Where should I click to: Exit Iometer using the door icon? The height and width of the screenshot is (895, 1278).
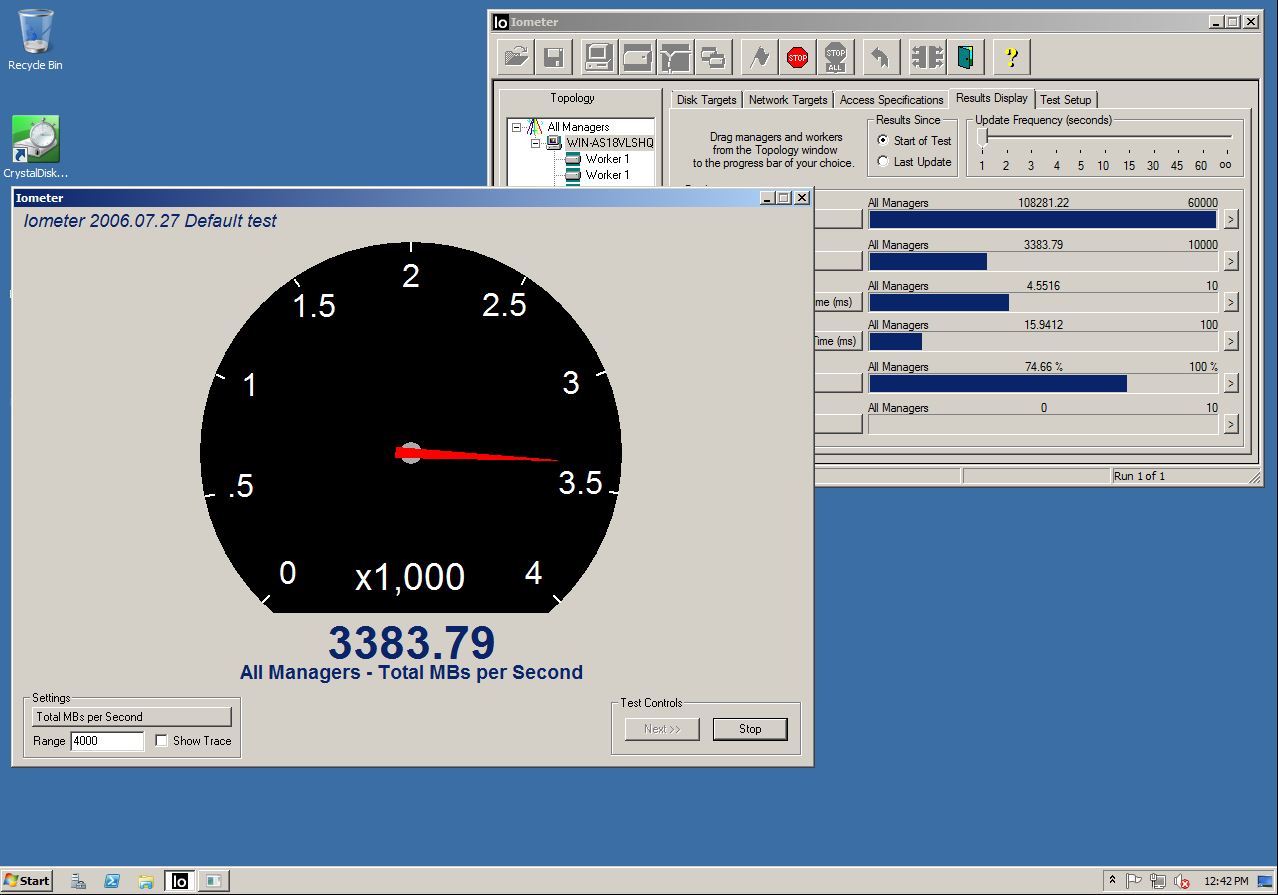pos(965,57)
